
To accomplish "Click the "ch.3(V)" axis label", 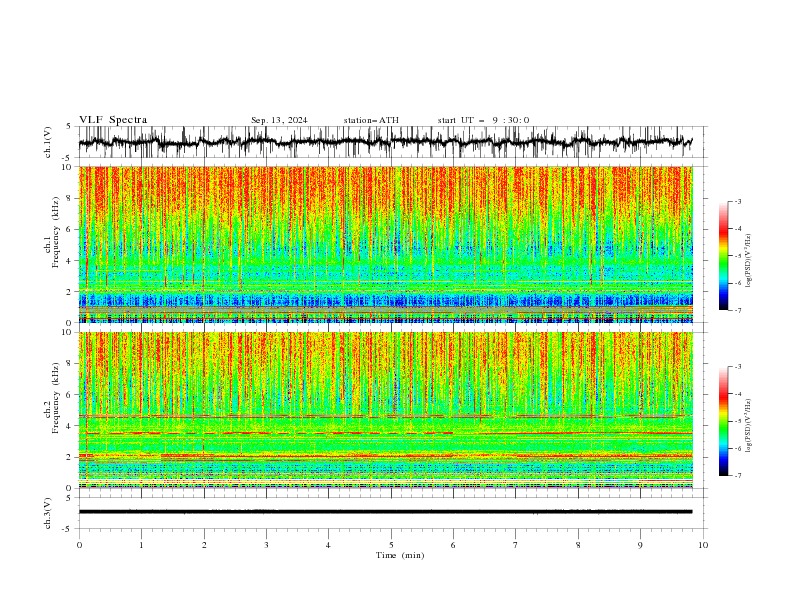I will point(48,513).
